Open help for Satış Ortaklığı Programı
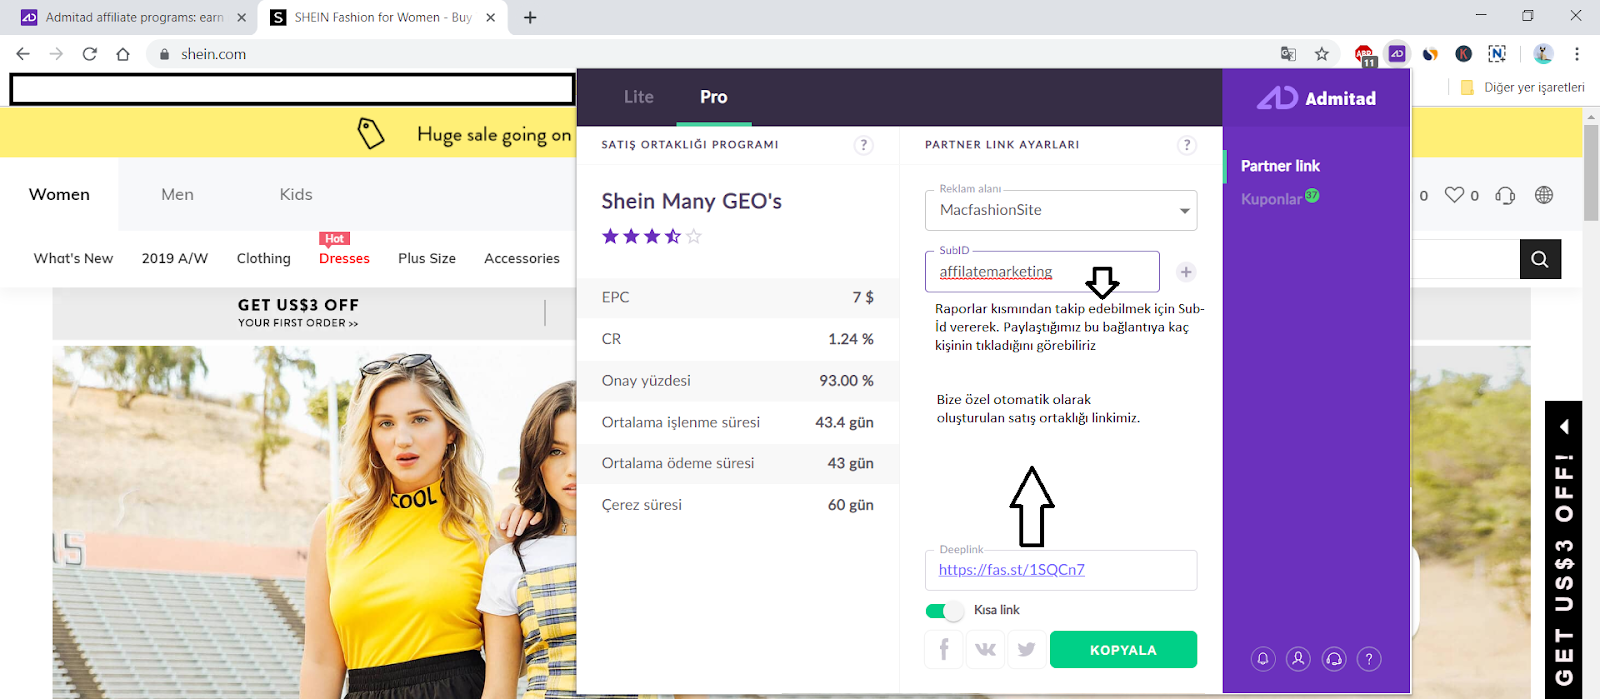Screen dimensions: 1600x699 click(x=863, y=145)
